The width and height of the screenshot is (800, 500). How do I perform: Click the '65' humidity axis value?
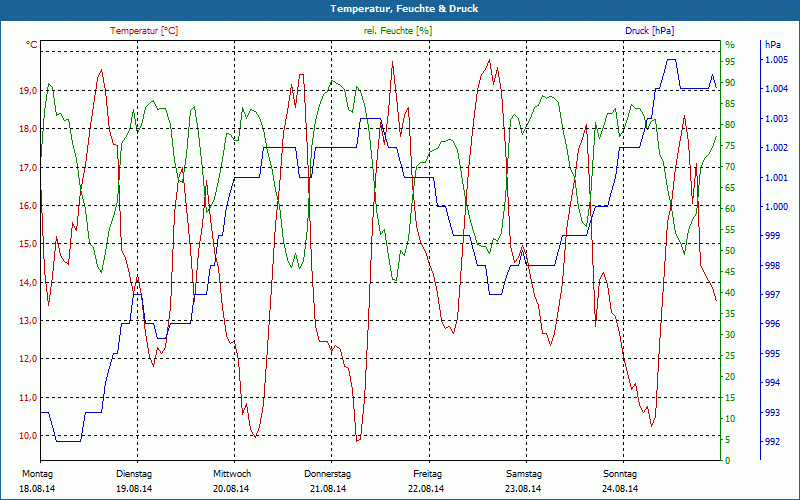[x=730, y=188]
